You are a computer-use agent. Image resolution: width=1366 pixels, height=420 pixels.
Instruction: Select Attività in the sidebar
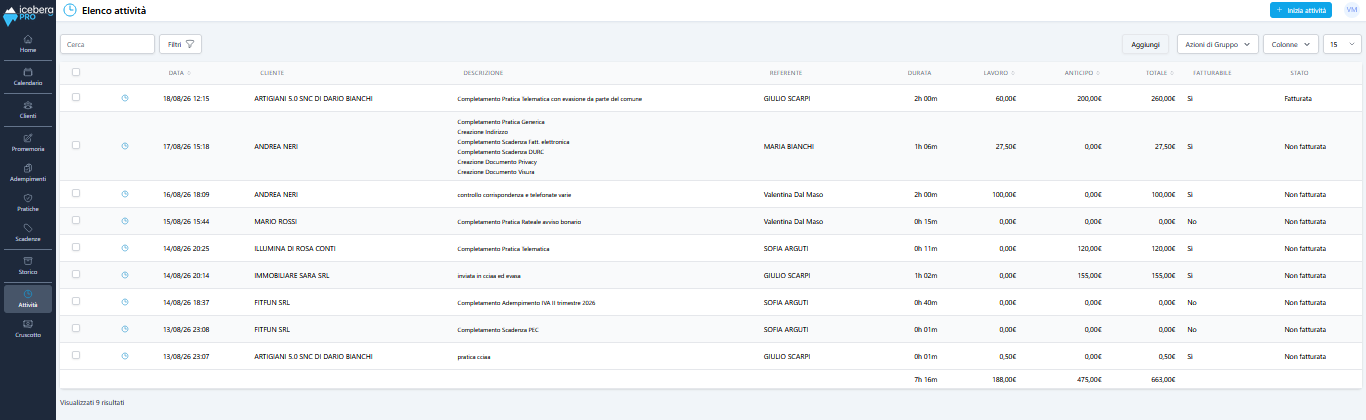27,298
